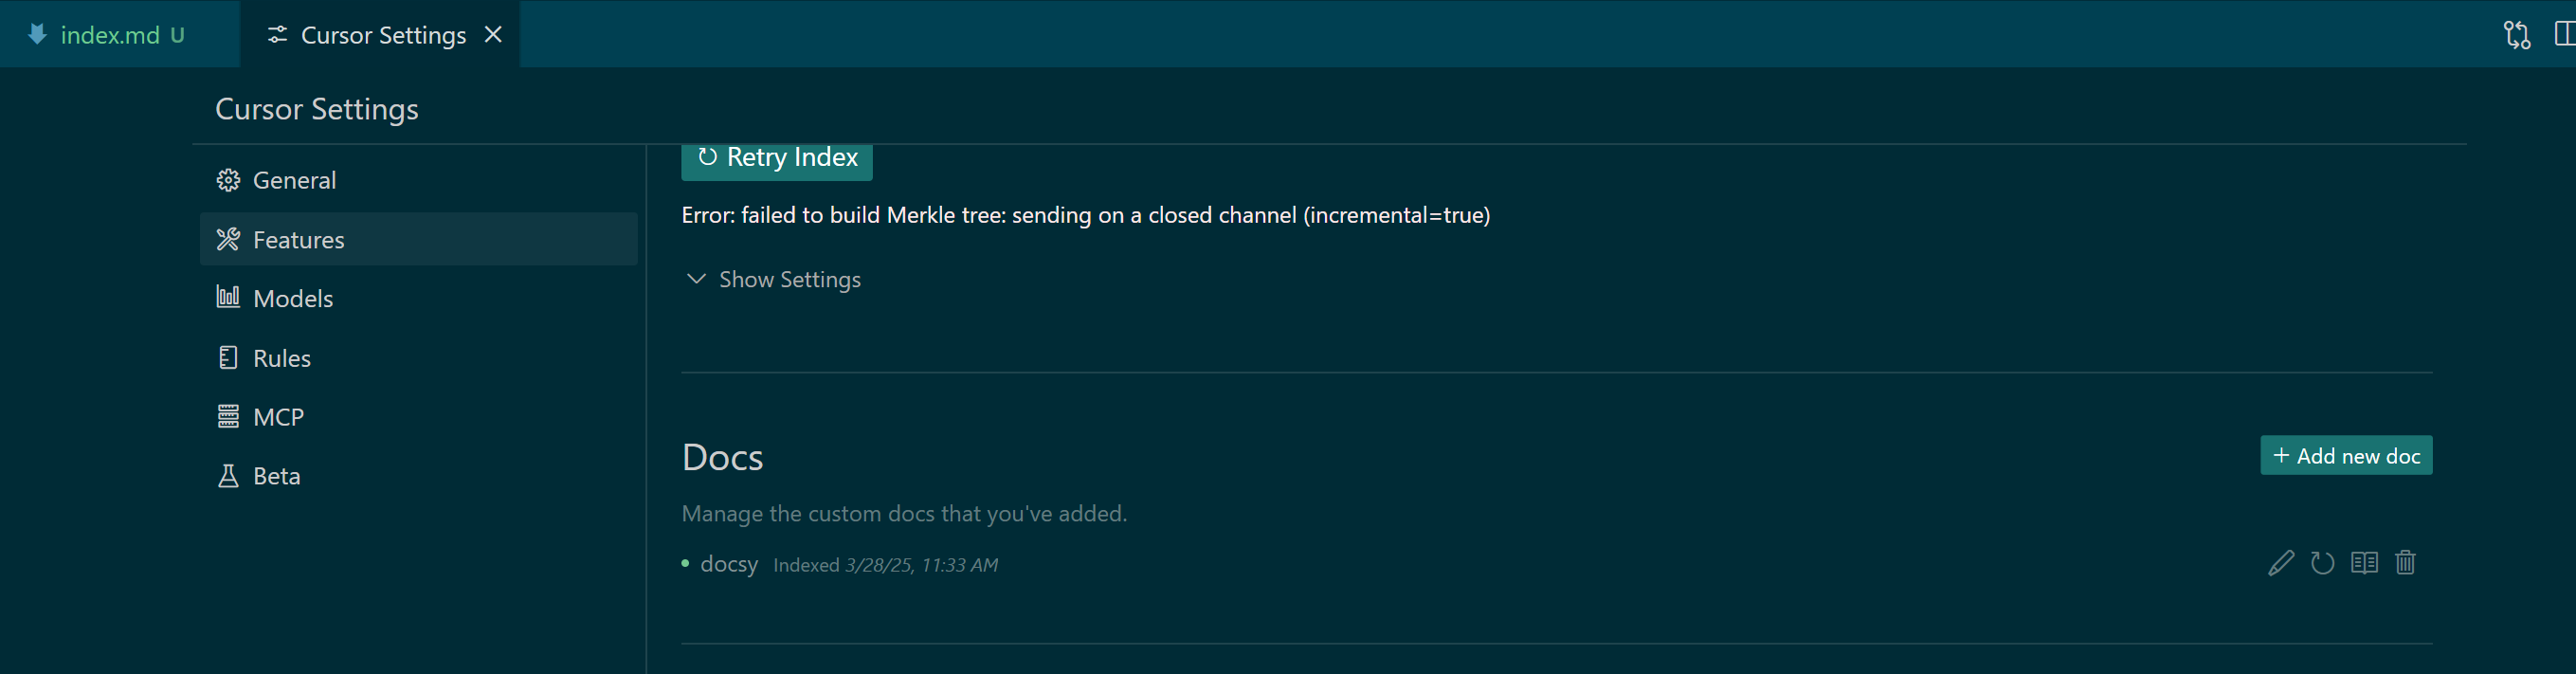Open the MCP settings section

click(x=419, y=417)
